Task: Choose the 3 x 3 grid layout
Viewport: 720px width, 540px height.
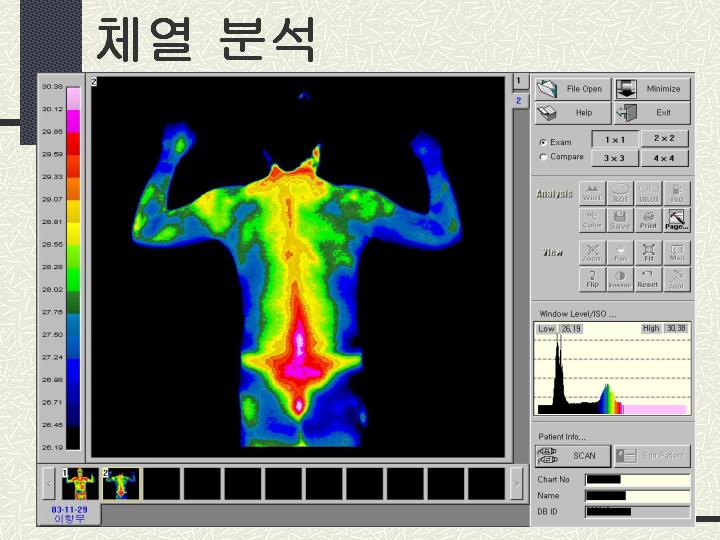Action: pos(614,158)
